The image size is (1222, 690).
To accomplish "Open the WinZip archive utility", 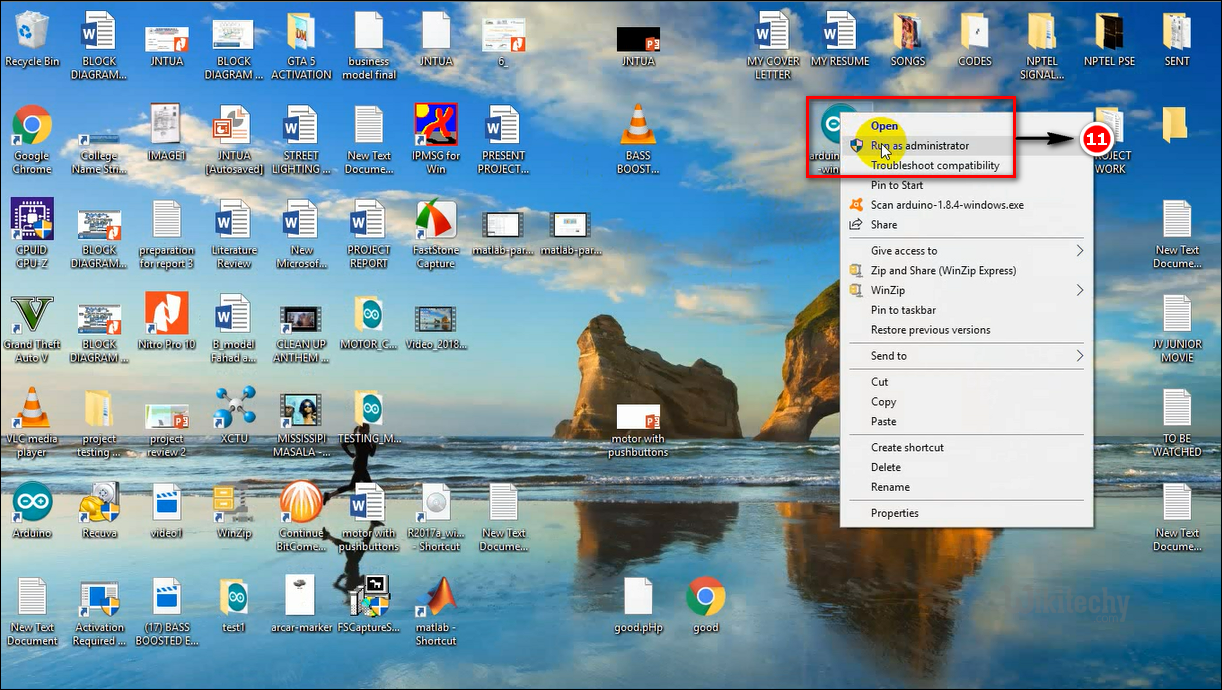I will (x=234, y=504).
